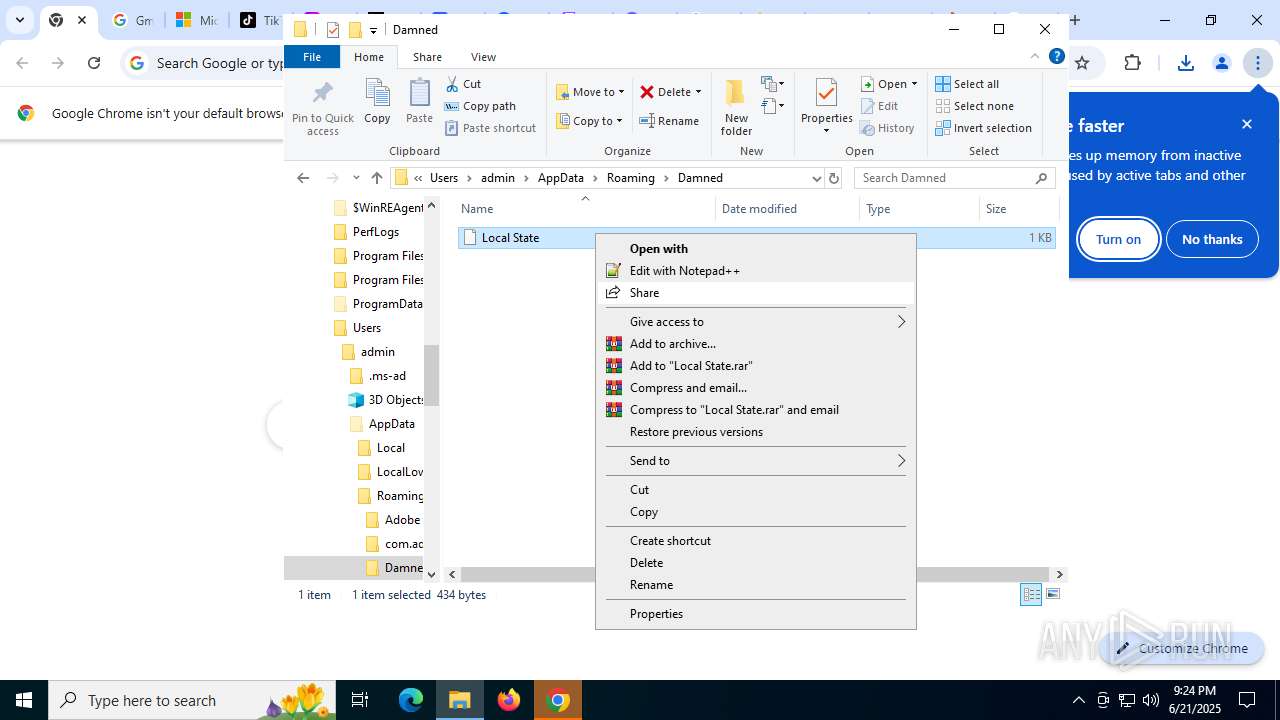Select the 3D Objects tree item
The width and height of the screenshot is (1280, 720).
pyautogui.click(x=386, y=400)
